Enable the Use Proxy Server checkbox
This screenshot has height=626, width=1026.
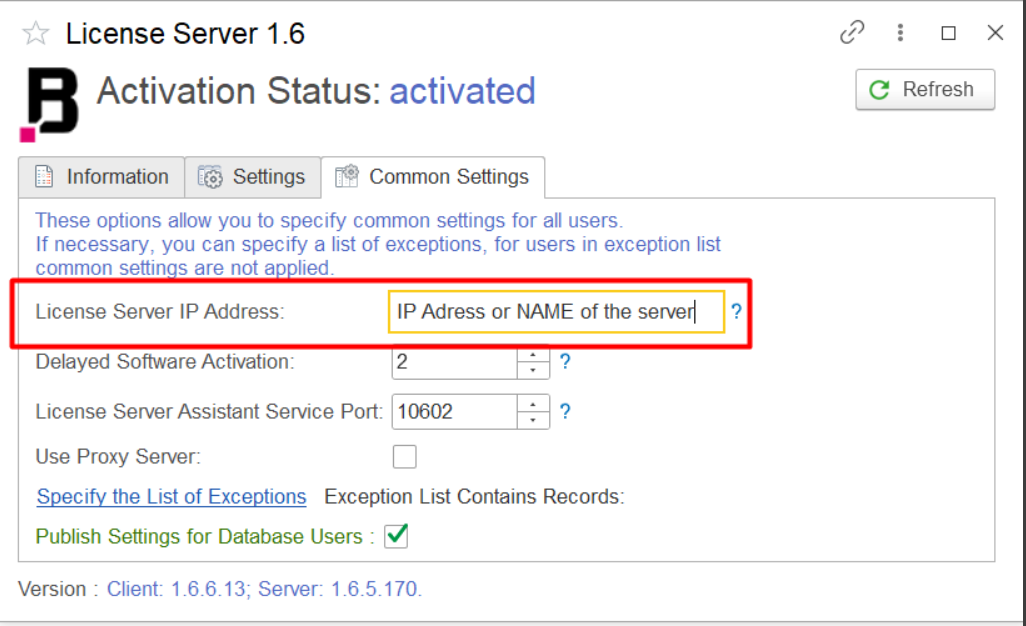(x=404, y=457)
